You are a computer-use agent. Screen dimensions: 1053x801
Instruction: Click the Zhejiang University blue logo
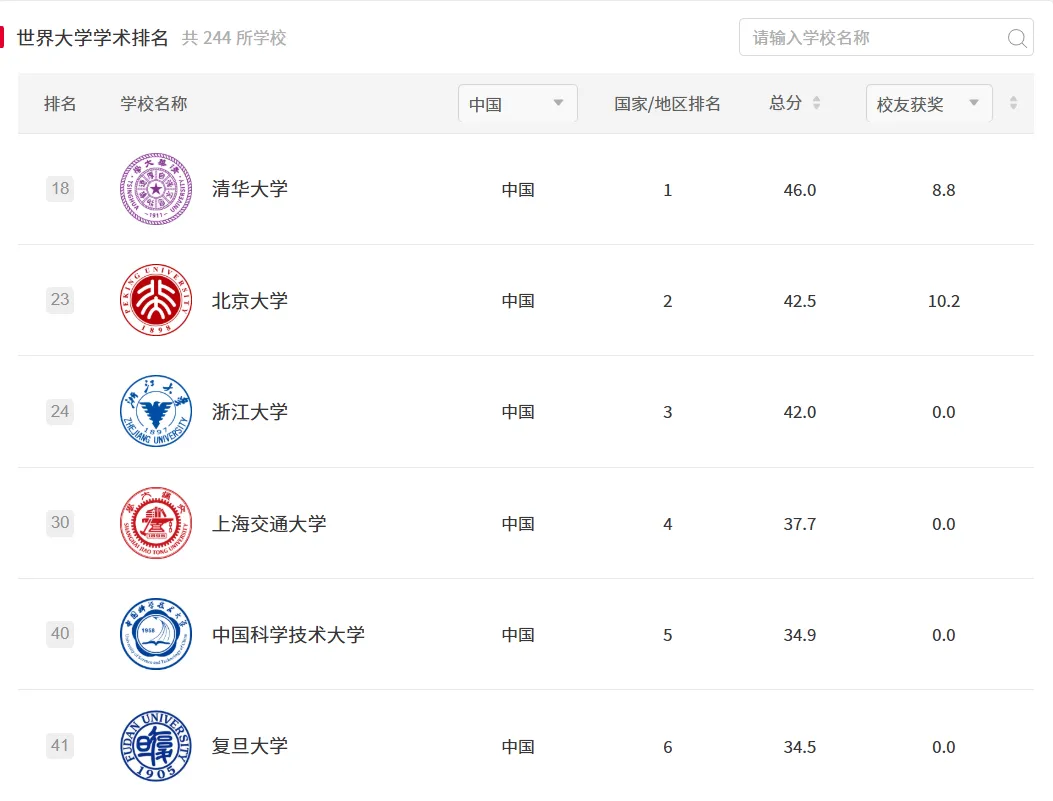point(155,411)
